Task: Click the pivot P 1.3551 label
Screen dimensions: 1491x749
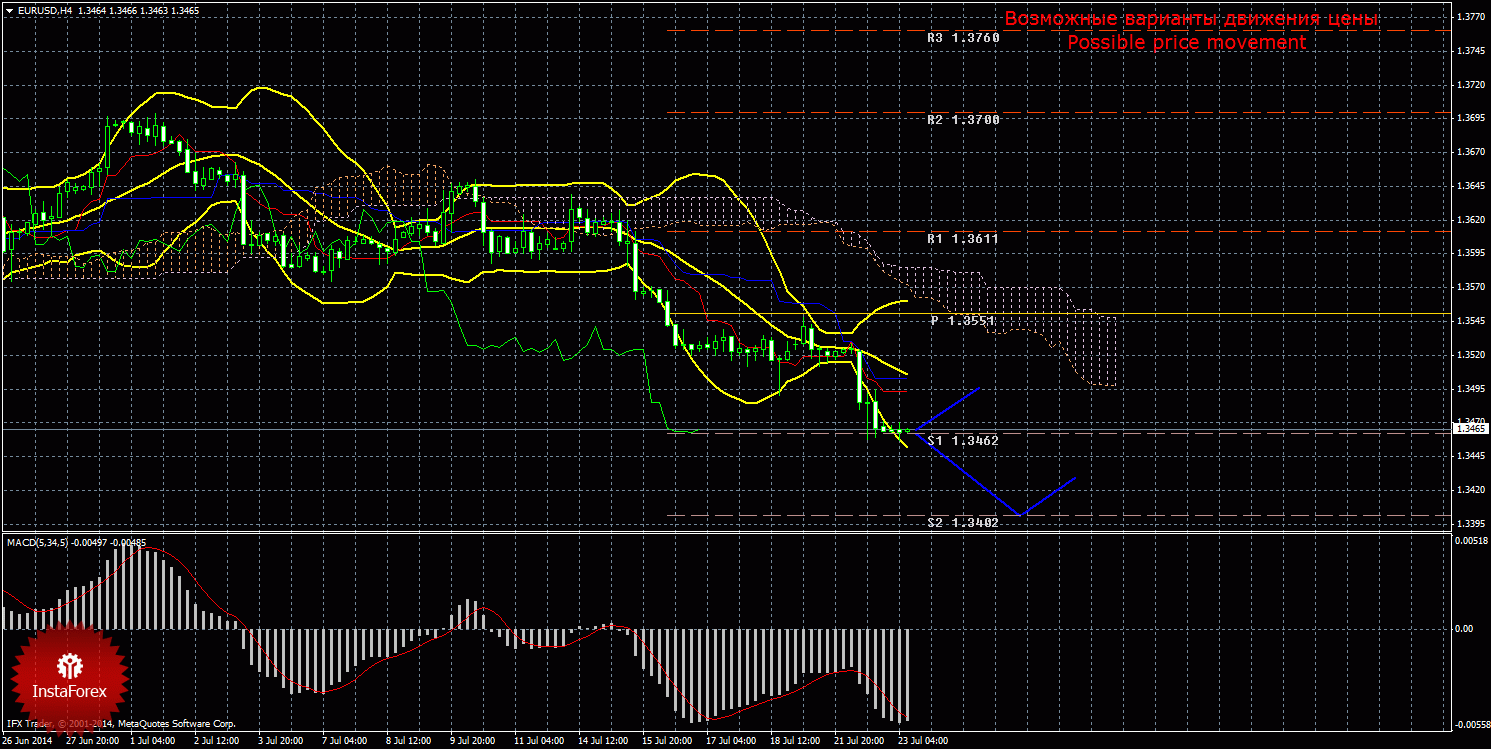Action: [x=965, y=321]
